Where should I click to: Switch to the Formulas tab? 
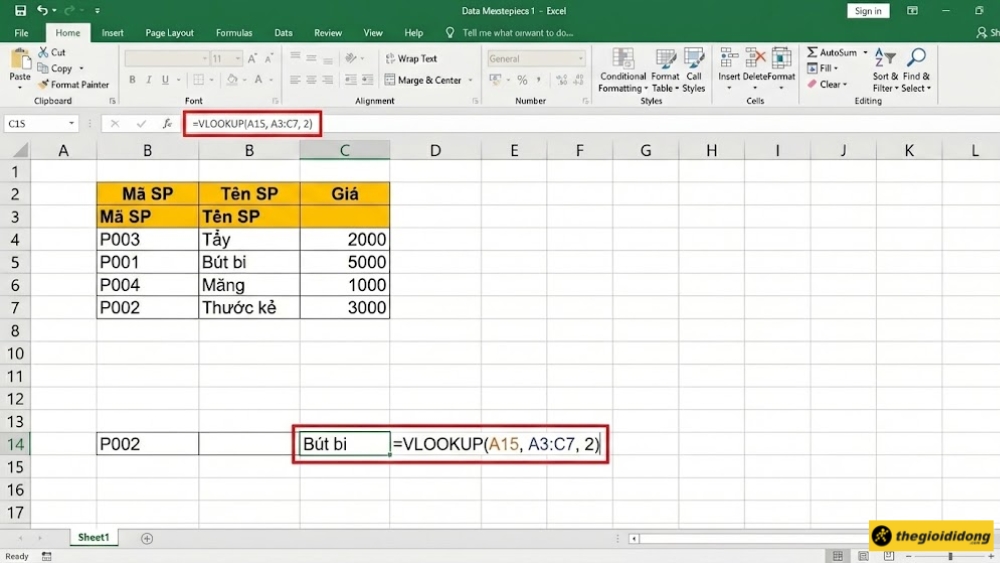(x=234, y=33)
